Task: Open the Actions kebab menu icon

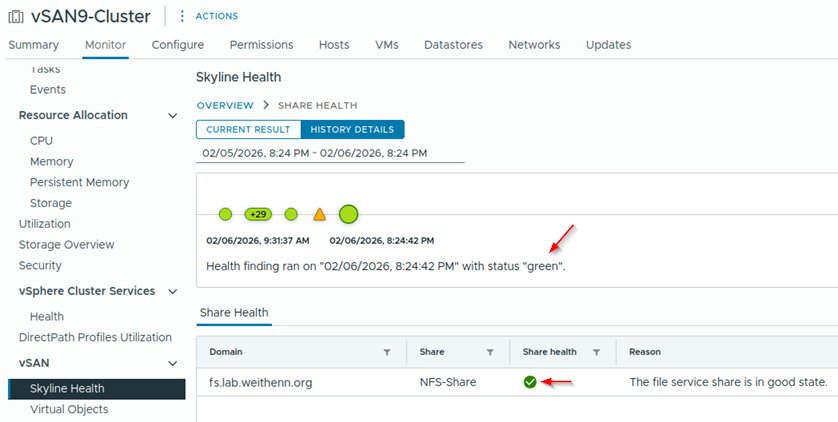Action: 182,16
